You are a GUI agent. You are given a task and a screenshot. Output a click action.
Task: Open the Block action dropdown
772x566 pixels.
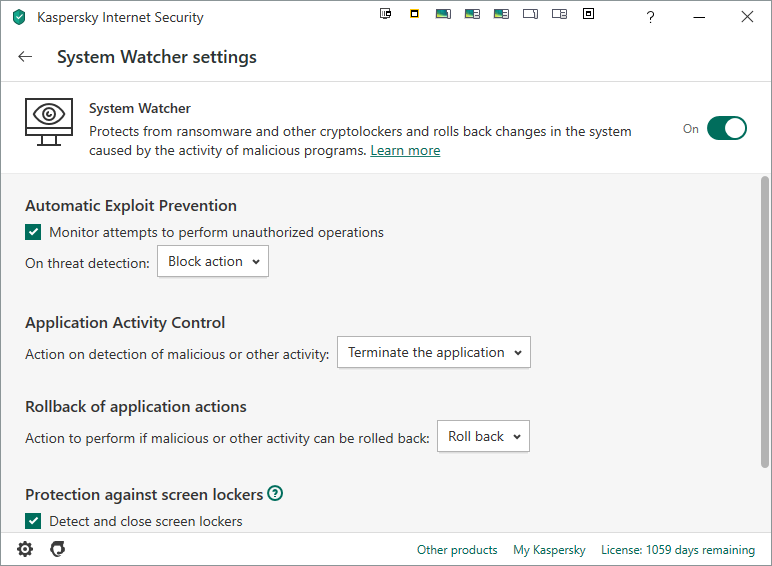click(x=213, y=261)
